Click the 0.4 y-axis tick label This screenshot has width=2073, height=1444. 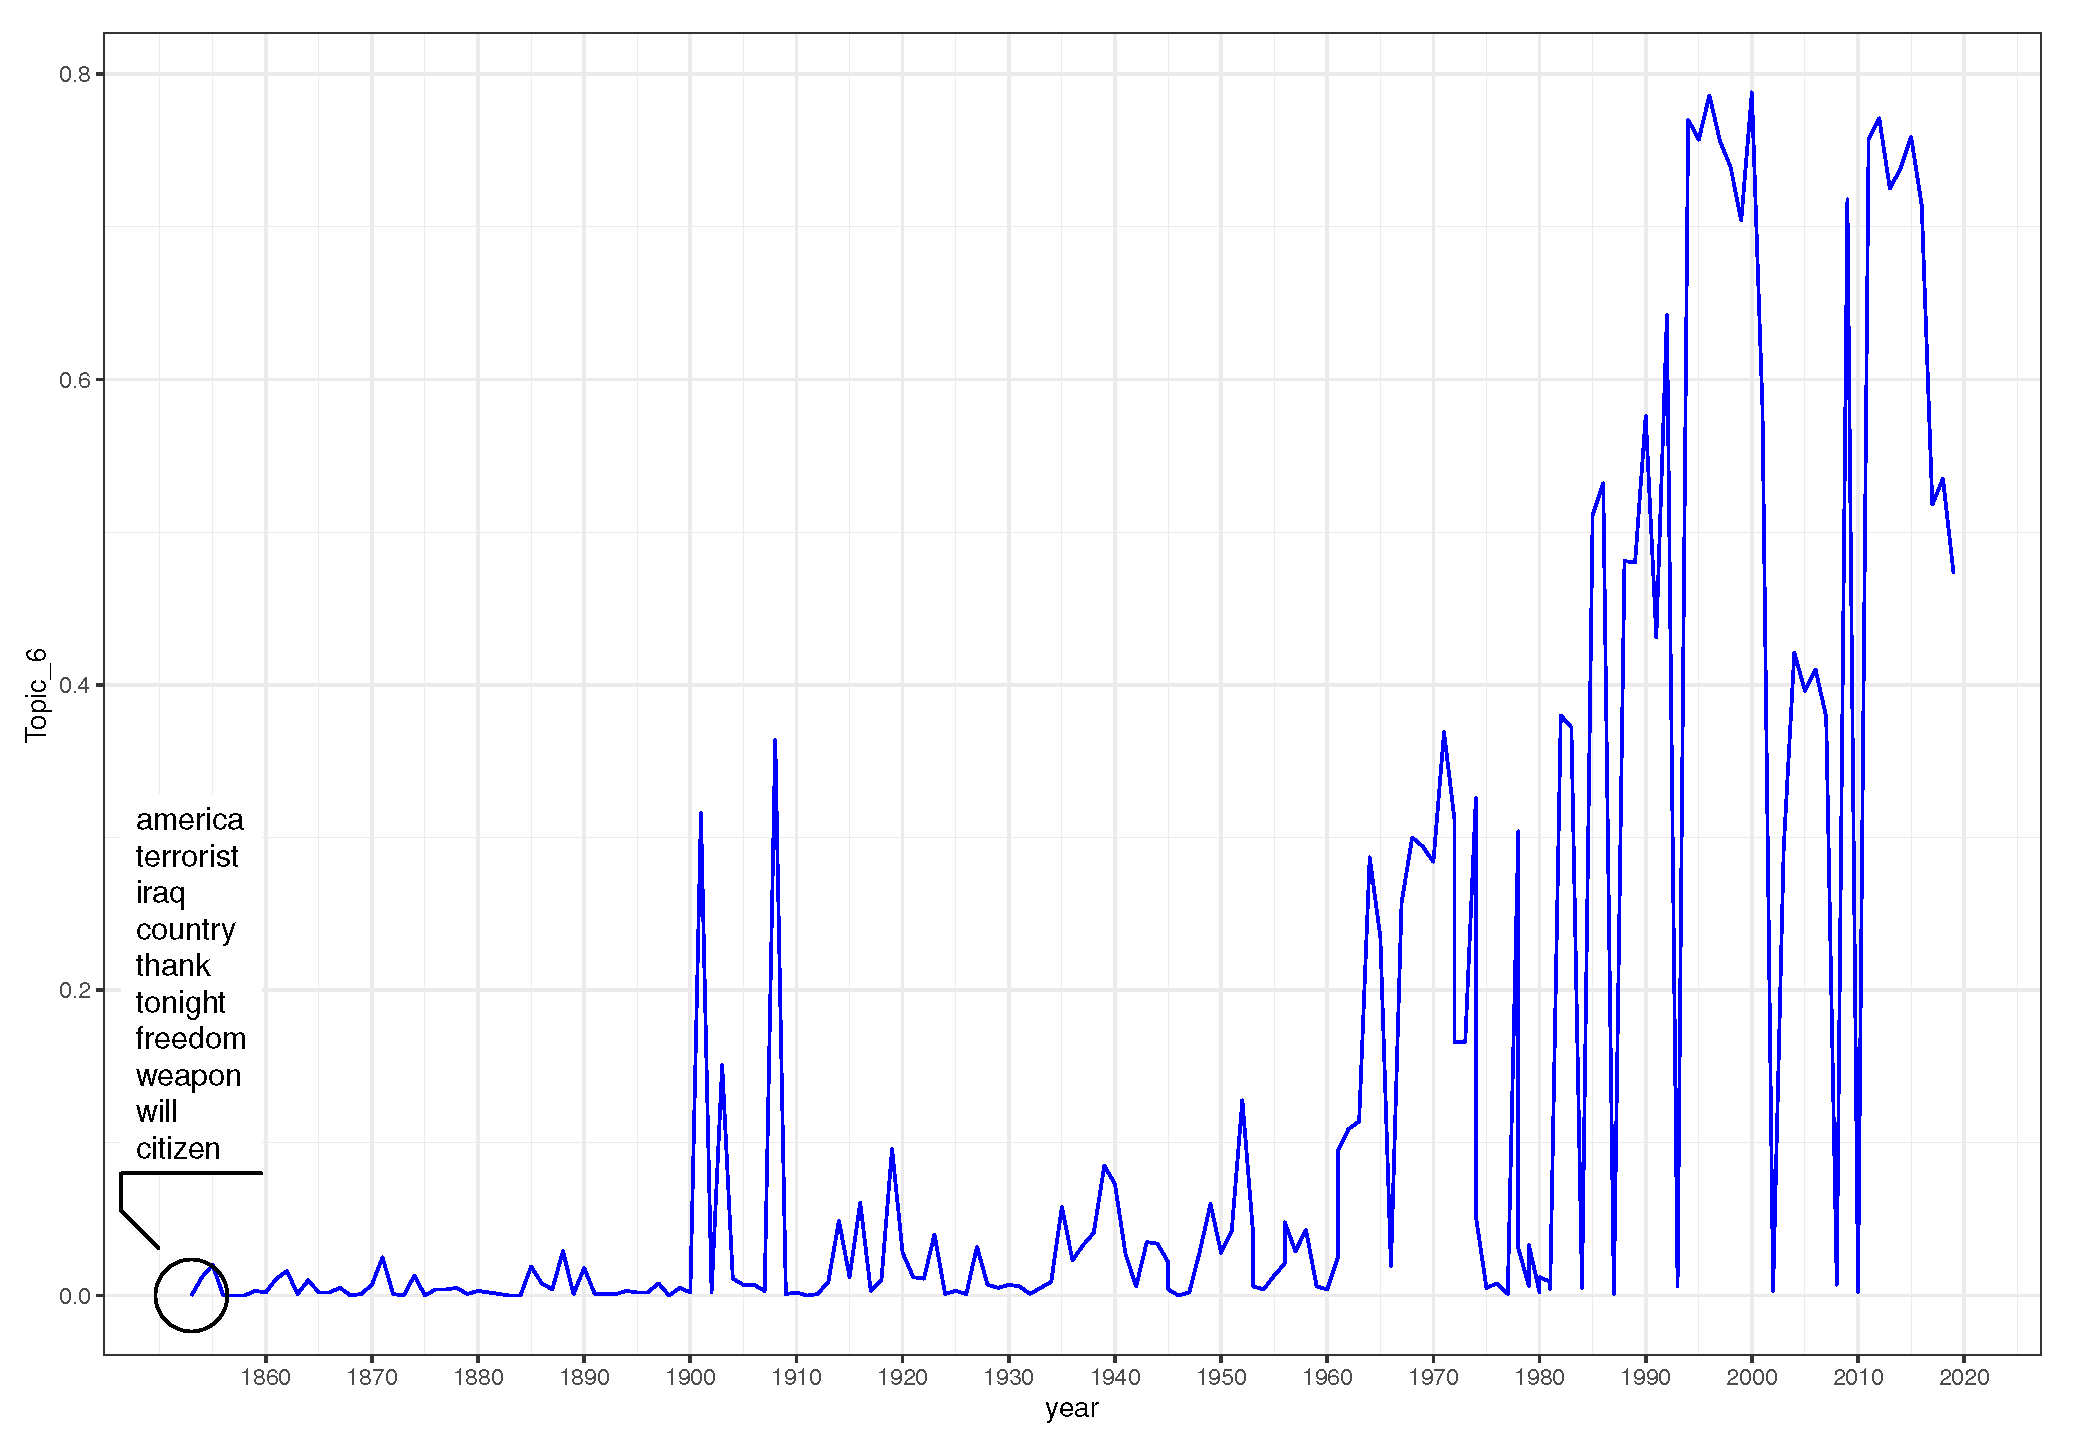coord(74,685)
